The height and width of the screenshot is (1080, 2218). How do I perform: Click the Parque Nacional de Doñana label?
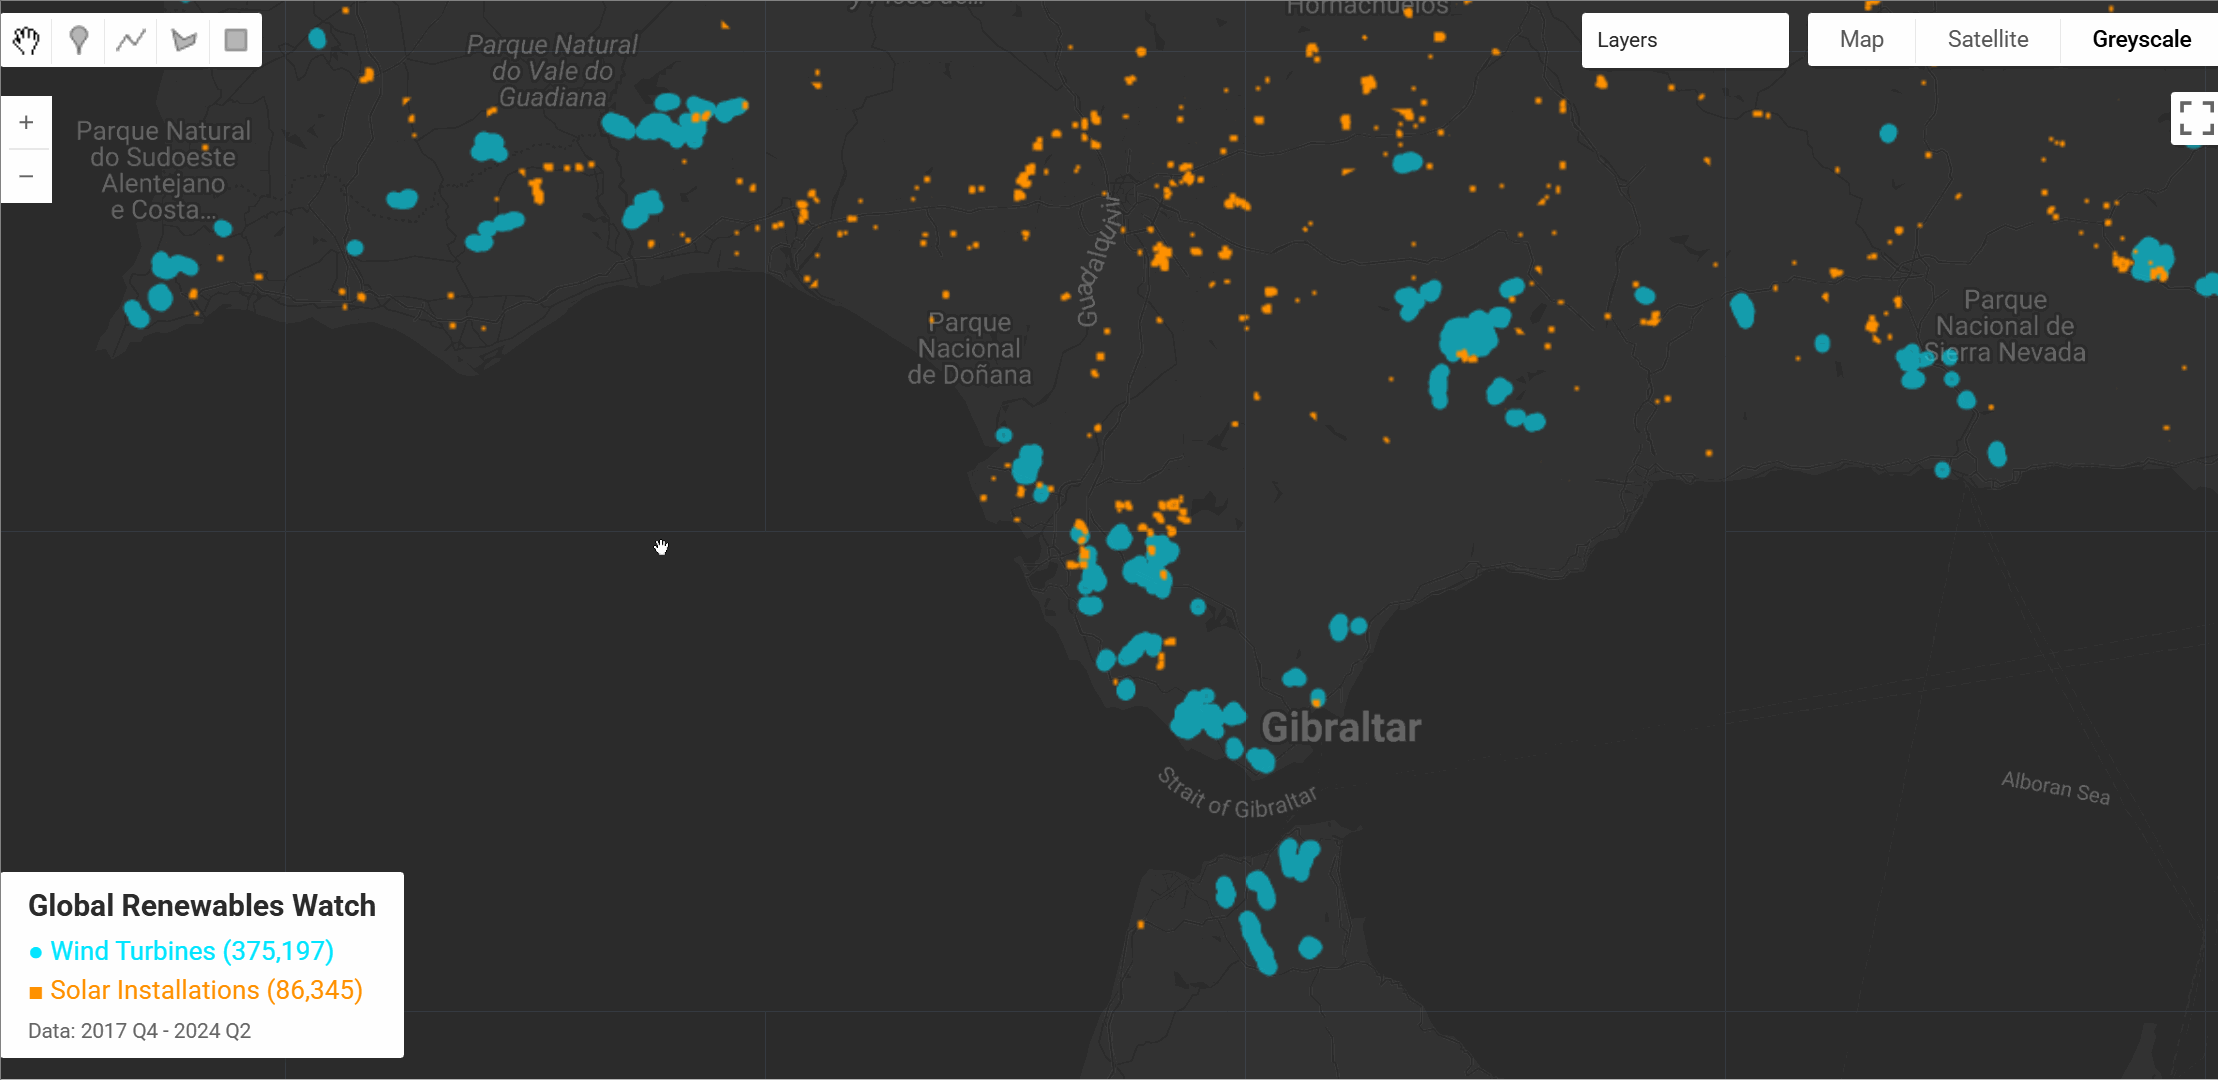[x=969, y=349]
